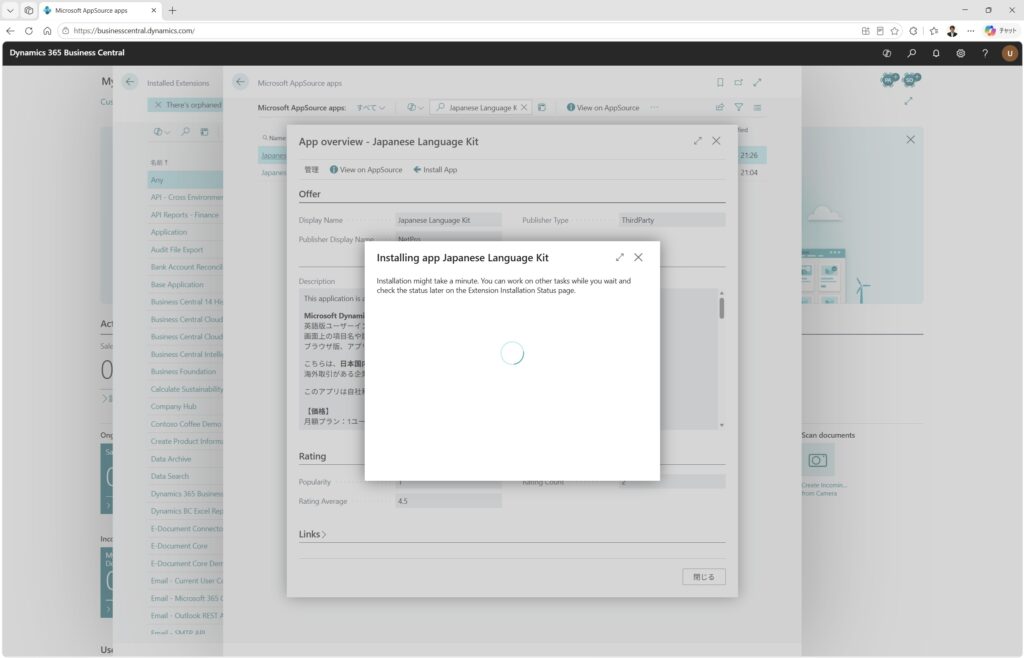The width and height of the screenshot is (1024, 658).
Task: Open Copilot in Business Central header
Action: [887, 54]
